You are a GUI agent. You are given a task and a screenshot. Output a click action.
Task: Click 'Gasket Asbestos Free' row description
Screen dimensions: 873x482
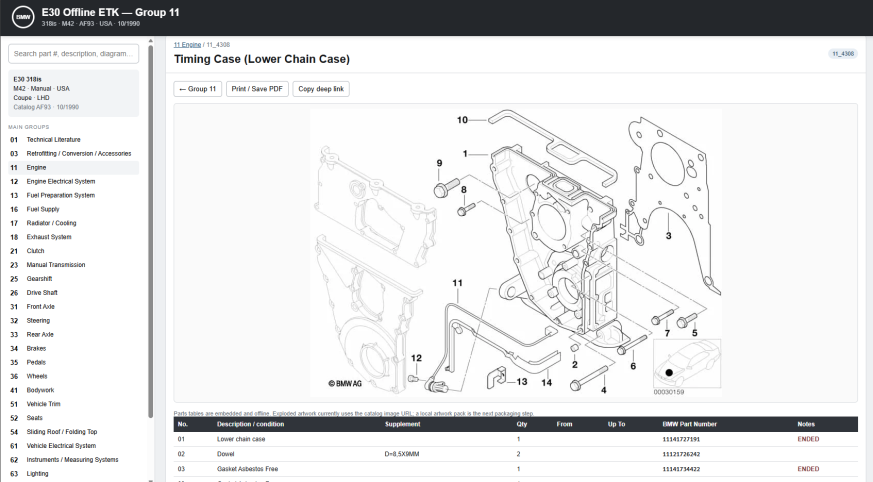click(247, 469)
